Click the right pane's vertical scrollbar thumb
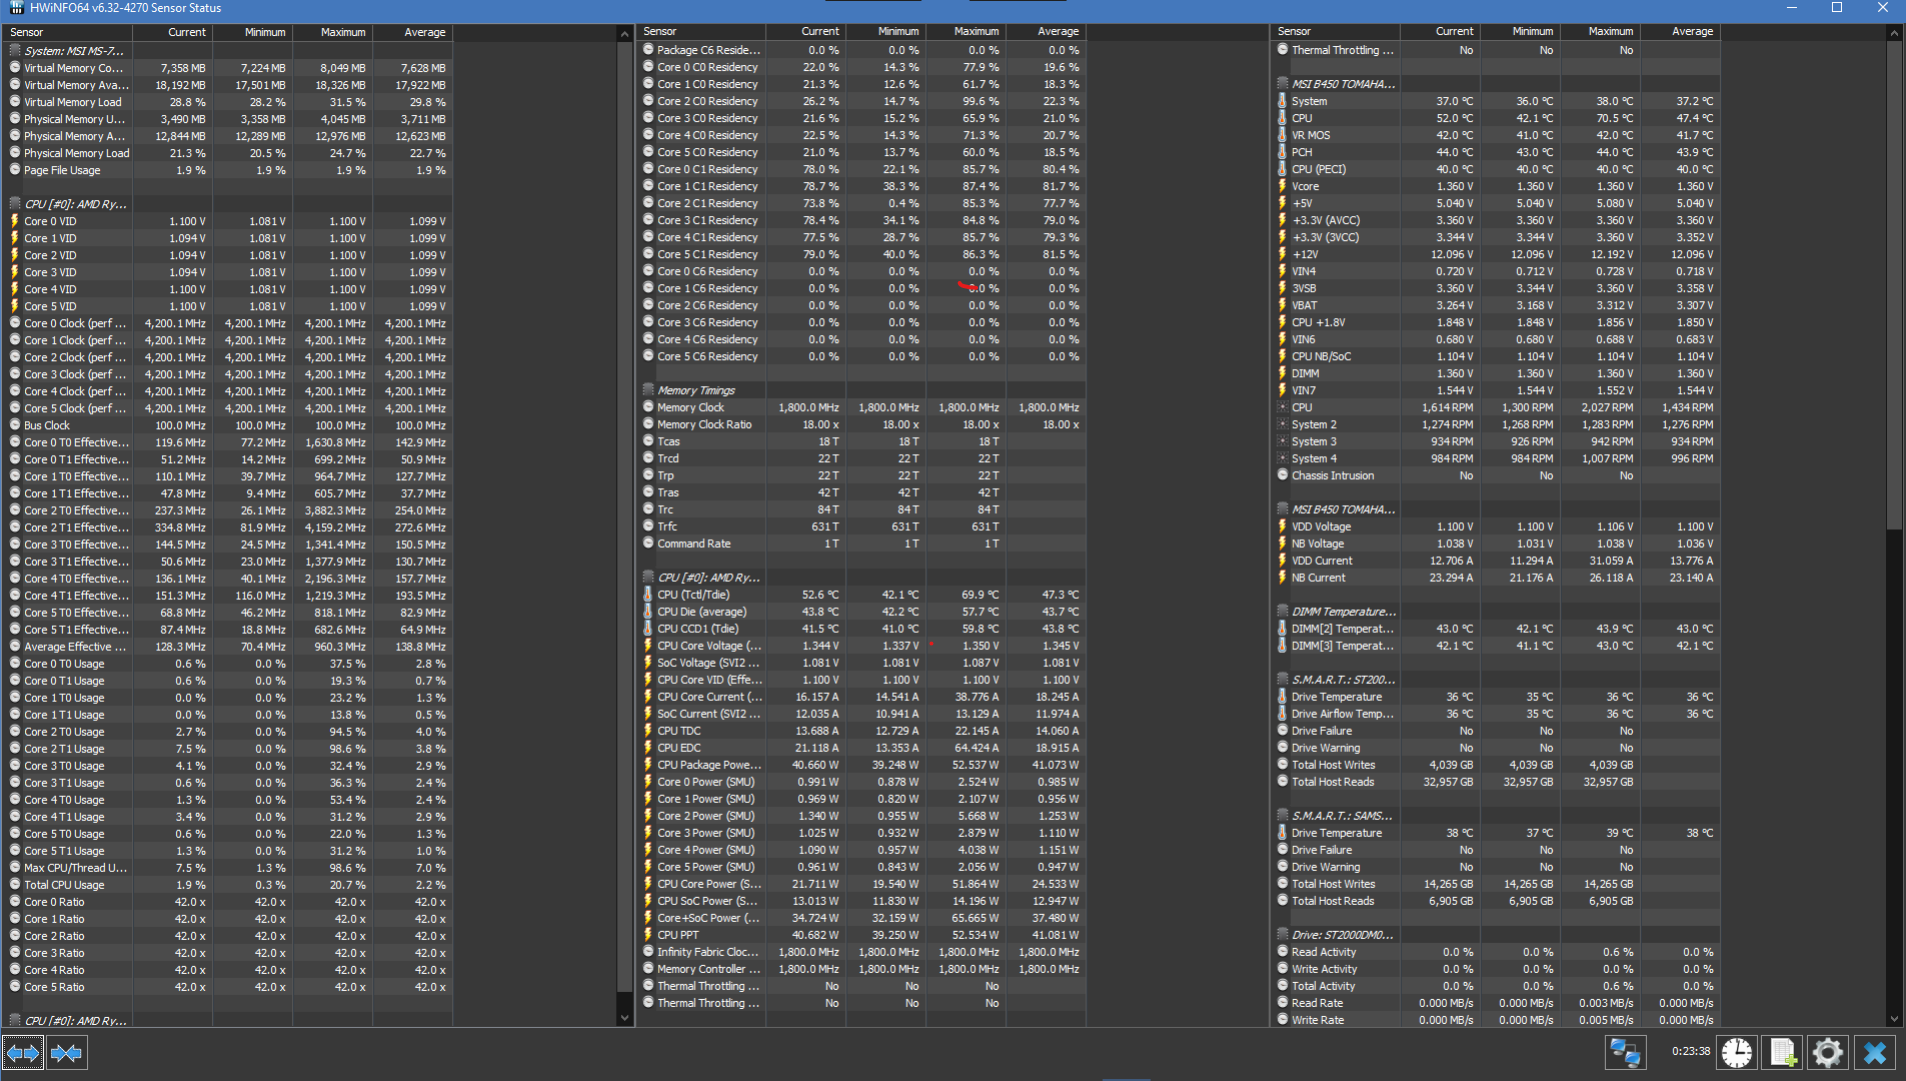1906x1081 pixels. 1894,284
